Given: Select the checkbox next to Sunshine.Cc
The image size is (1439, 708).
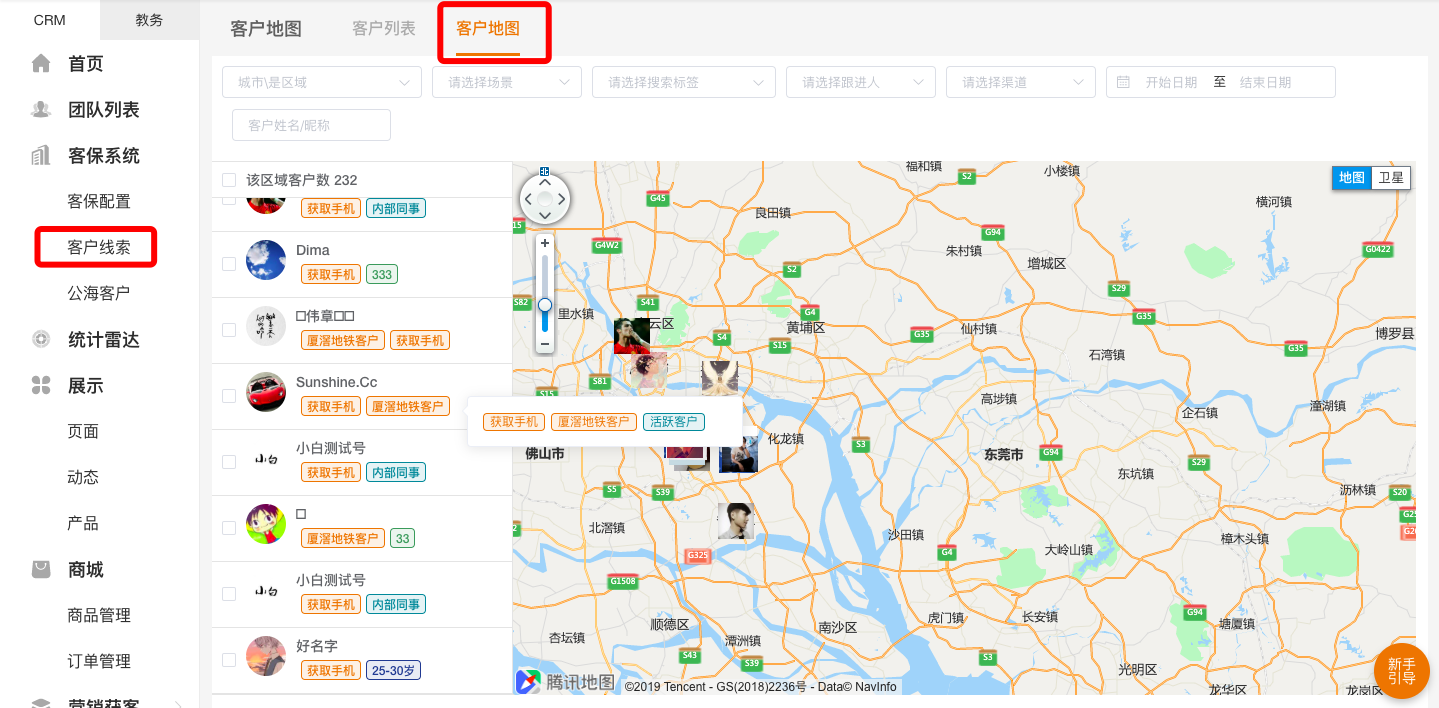Looking at the screenshot, I should click(229, 396).
